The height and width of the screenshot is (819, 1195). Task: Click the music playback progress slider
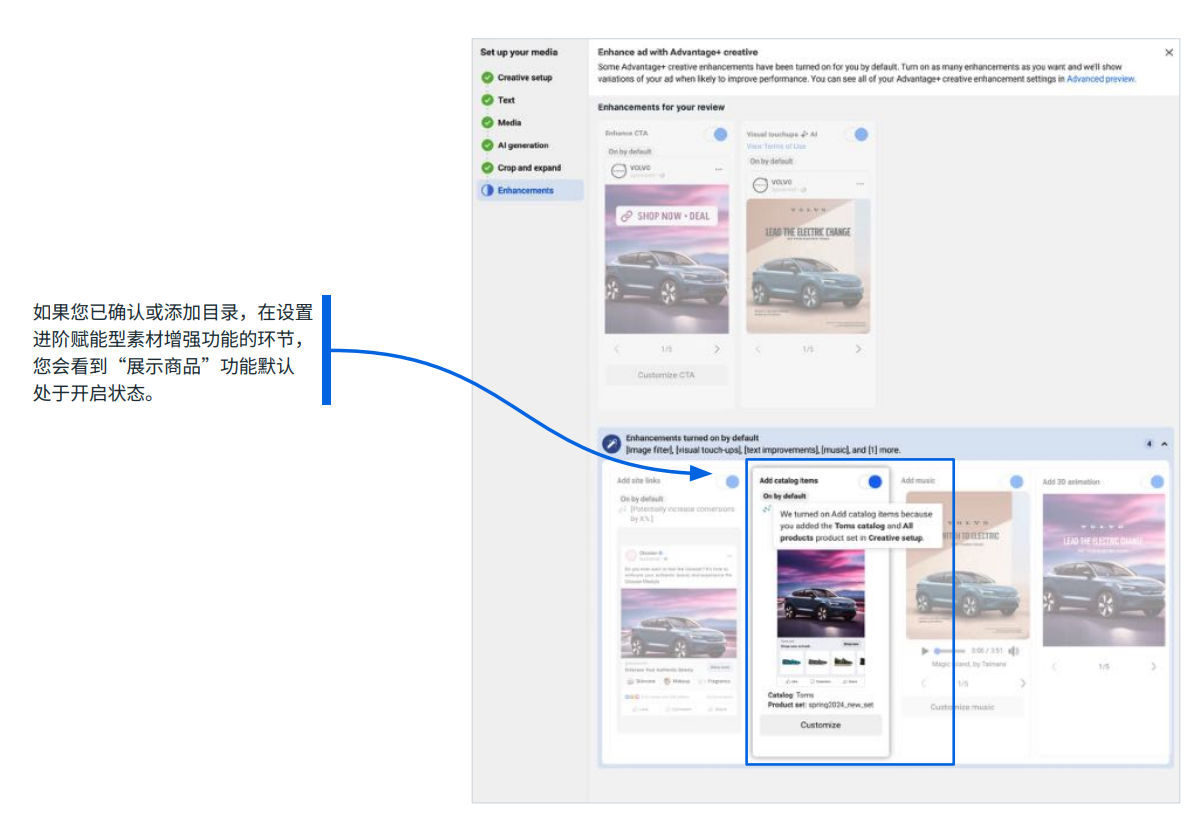950,651
